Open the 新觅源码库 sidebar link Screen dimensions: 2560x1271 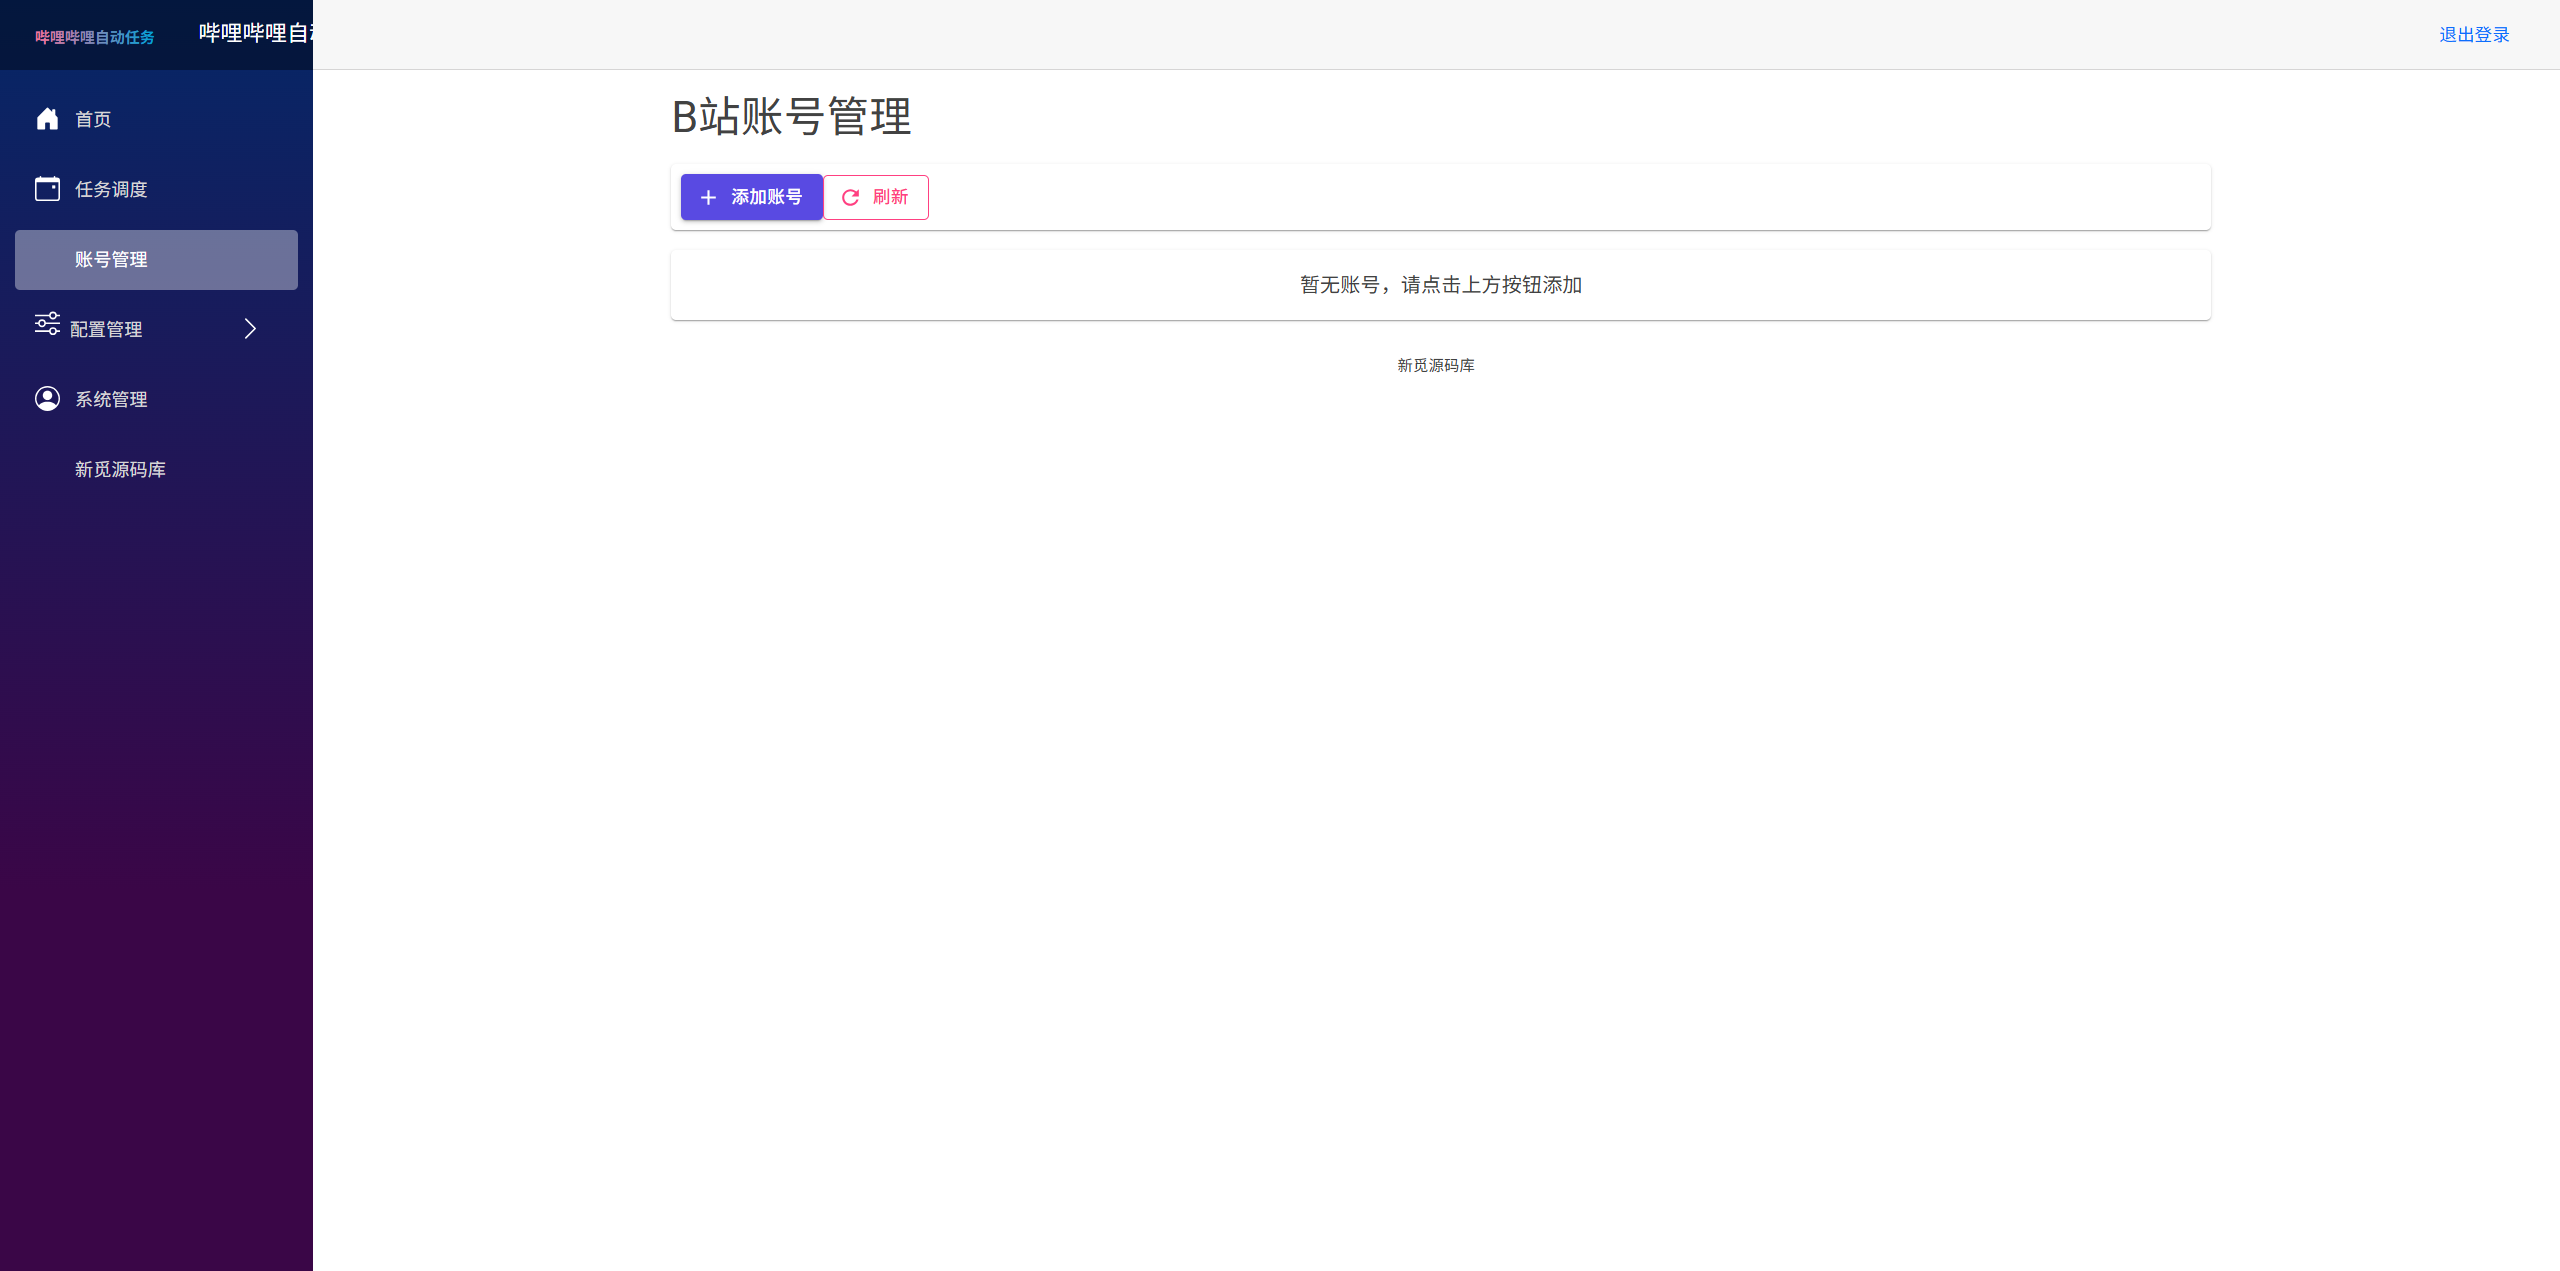pos(119,468)
